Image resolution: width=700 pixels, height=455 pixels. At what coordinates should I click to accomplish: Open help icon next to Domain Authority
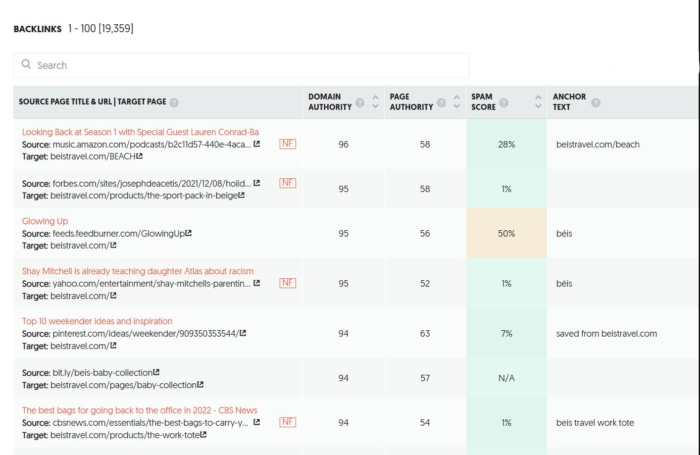[360, 103]
